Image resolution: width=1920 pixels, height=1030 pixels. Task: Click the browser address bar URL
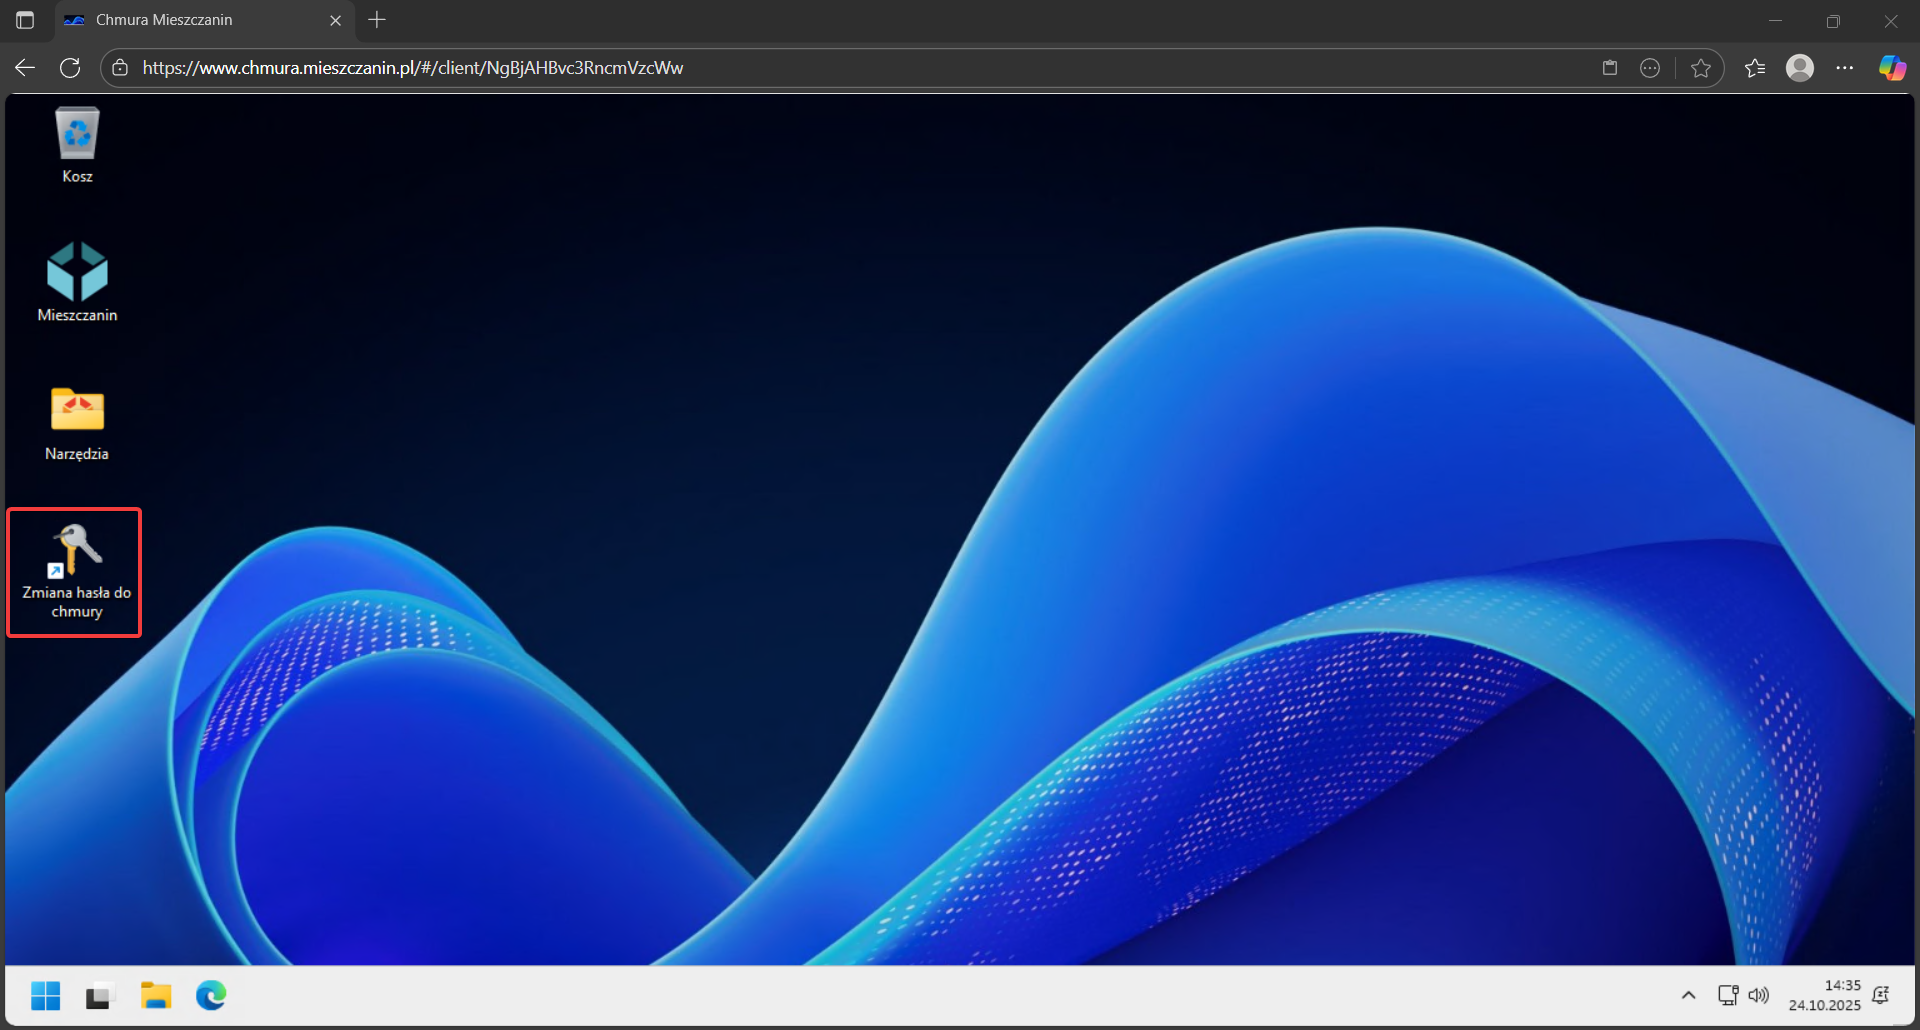(x=412, y=68)
